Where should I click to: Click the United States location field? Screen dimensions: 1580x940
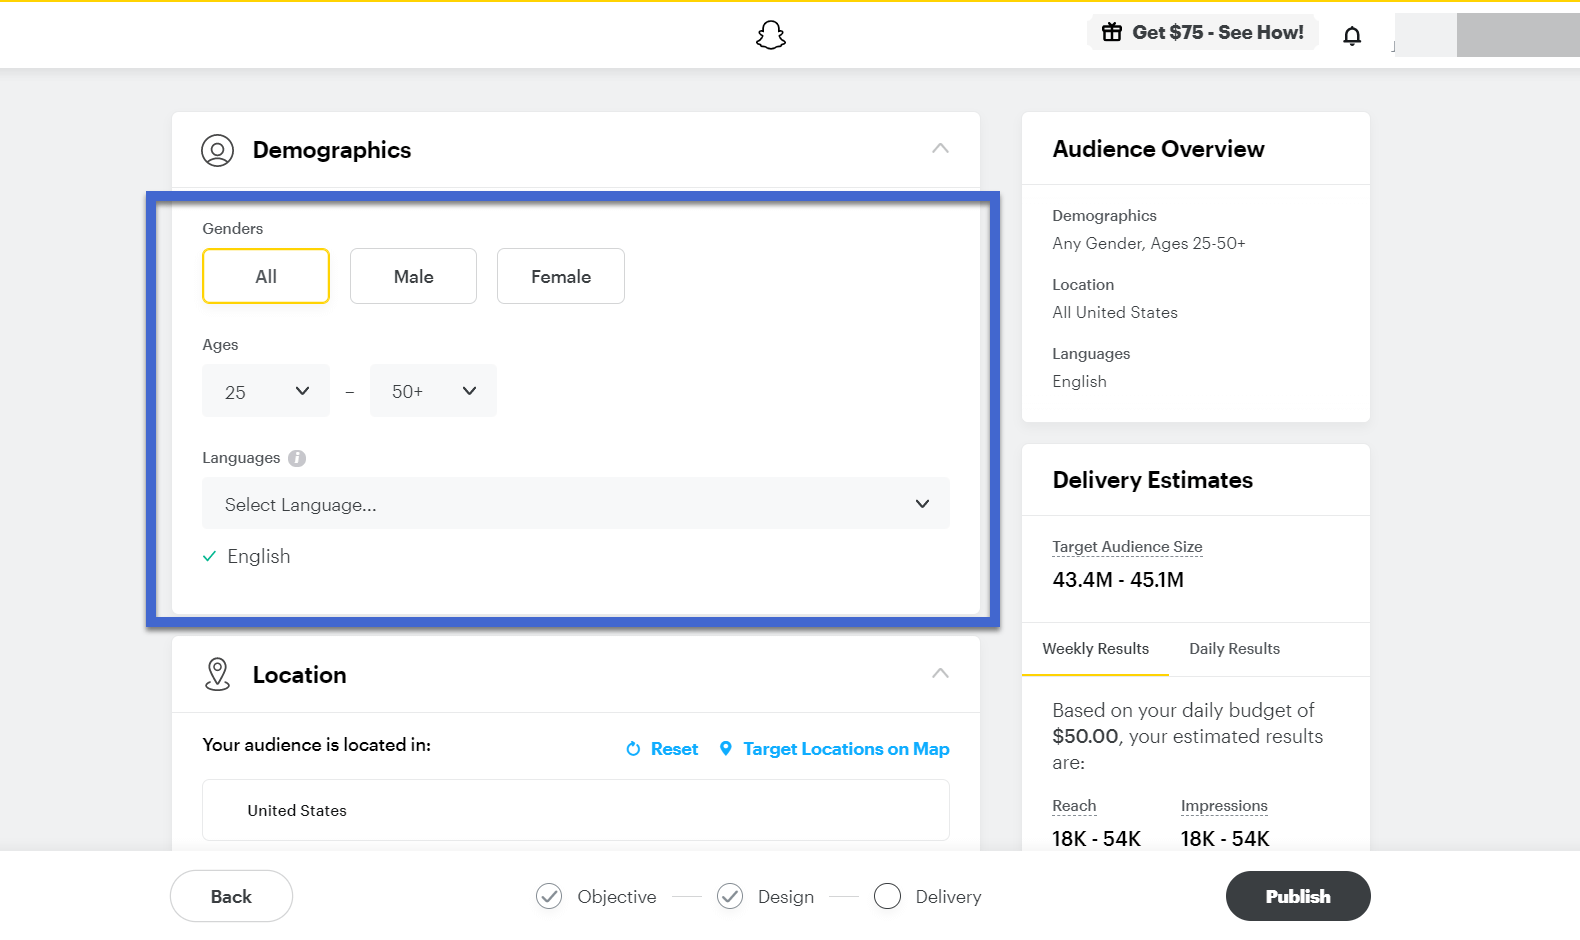[x=576, y=810]
